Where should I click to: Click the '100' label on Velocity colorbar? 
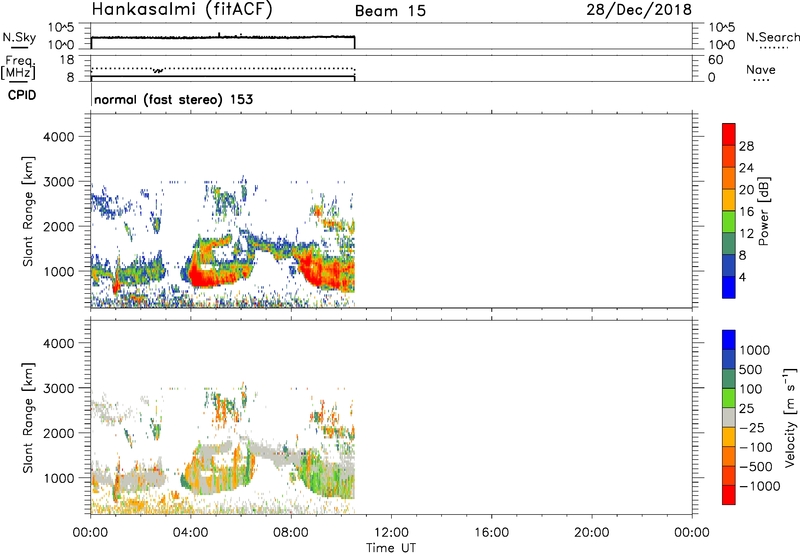tap(750, 389)
